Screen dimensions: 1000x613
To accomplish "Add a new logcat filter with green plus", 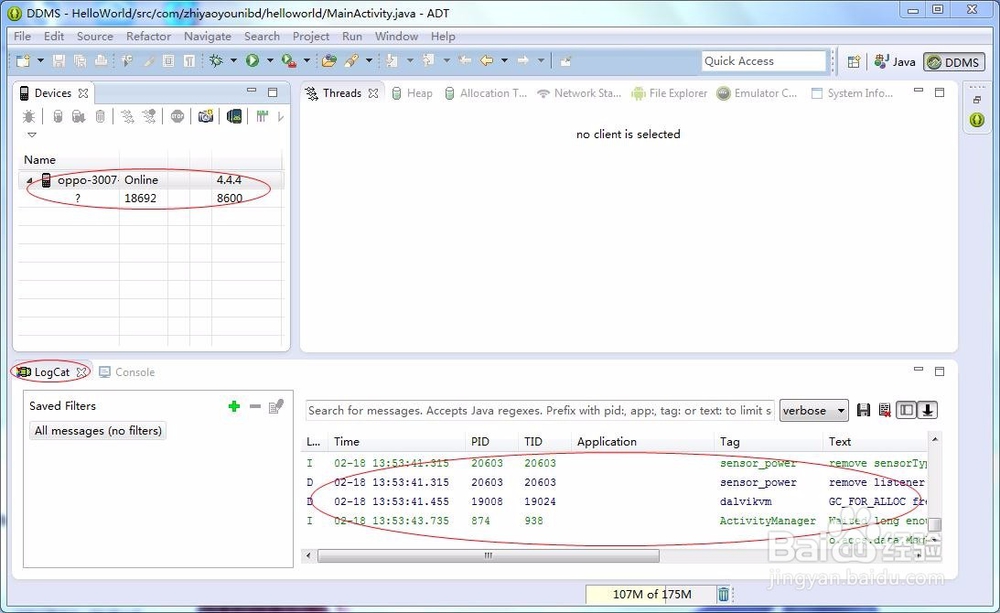I will pyautogui.click(x=234, y=406).
